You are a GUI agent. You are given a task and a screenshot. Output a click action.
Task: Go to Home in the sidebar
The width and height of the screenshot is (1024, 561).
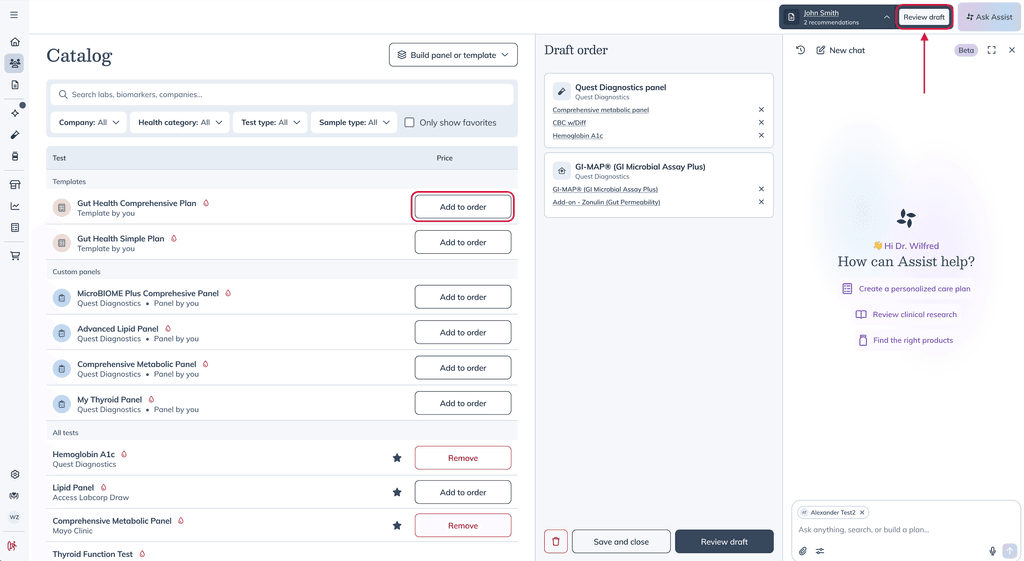tap(14, 42)
